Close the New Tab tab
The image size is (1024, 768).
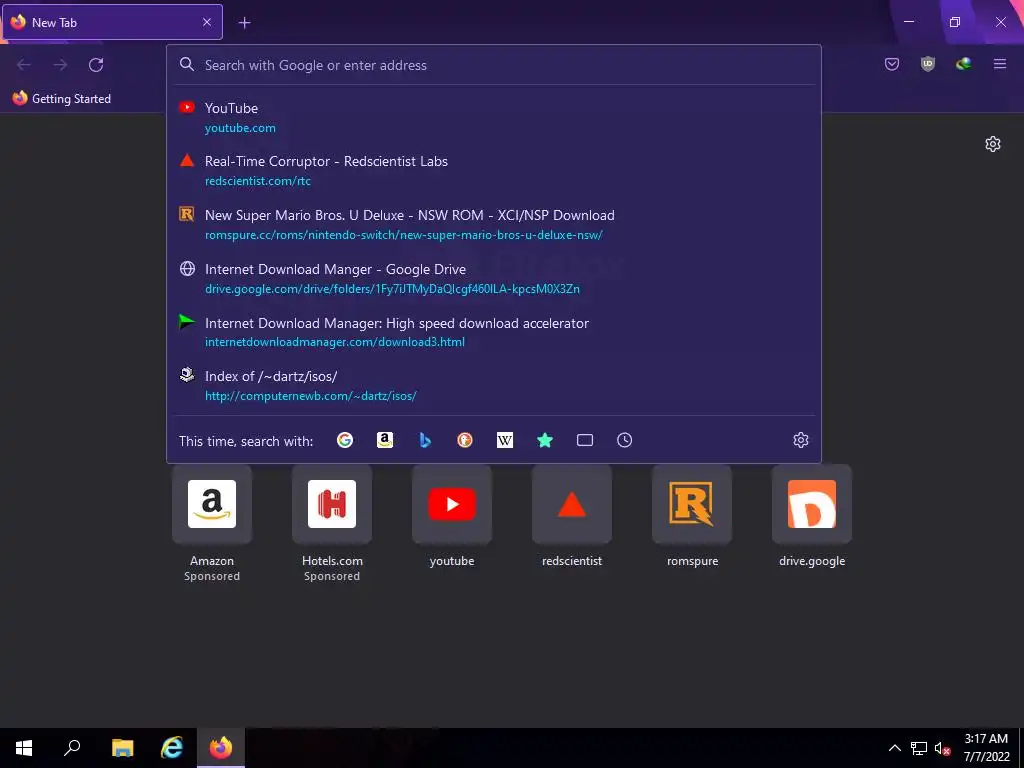pyautogui.click(x=206, y=22)
